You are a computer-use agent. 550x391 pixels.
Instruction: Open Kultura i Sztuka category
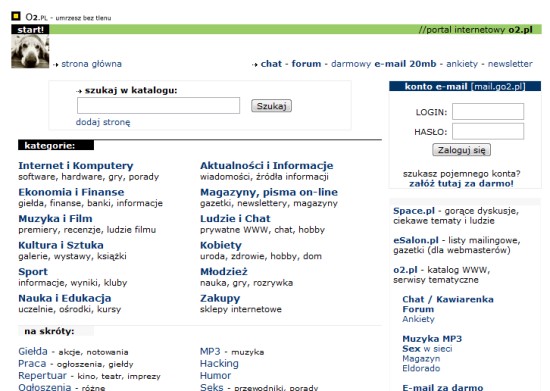[61, 245]
